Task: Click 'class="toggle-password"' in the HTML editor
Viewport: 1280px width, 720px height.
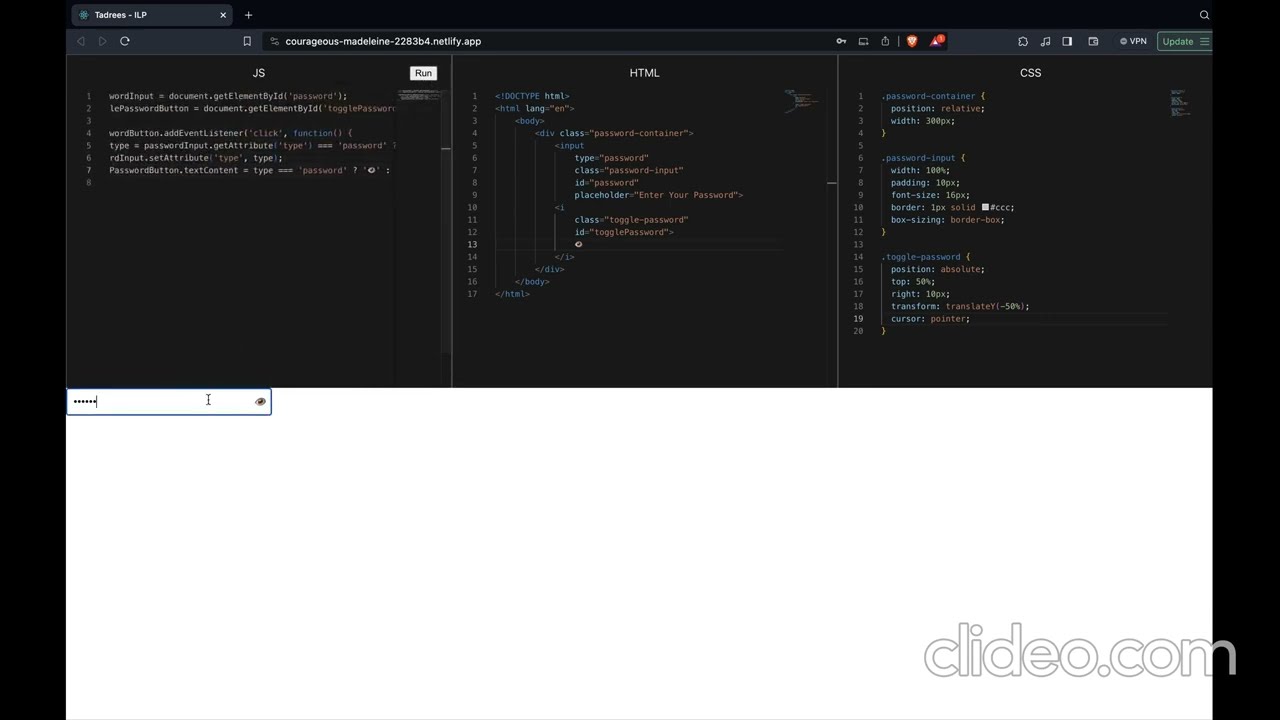Action: (x=631, y=220)
